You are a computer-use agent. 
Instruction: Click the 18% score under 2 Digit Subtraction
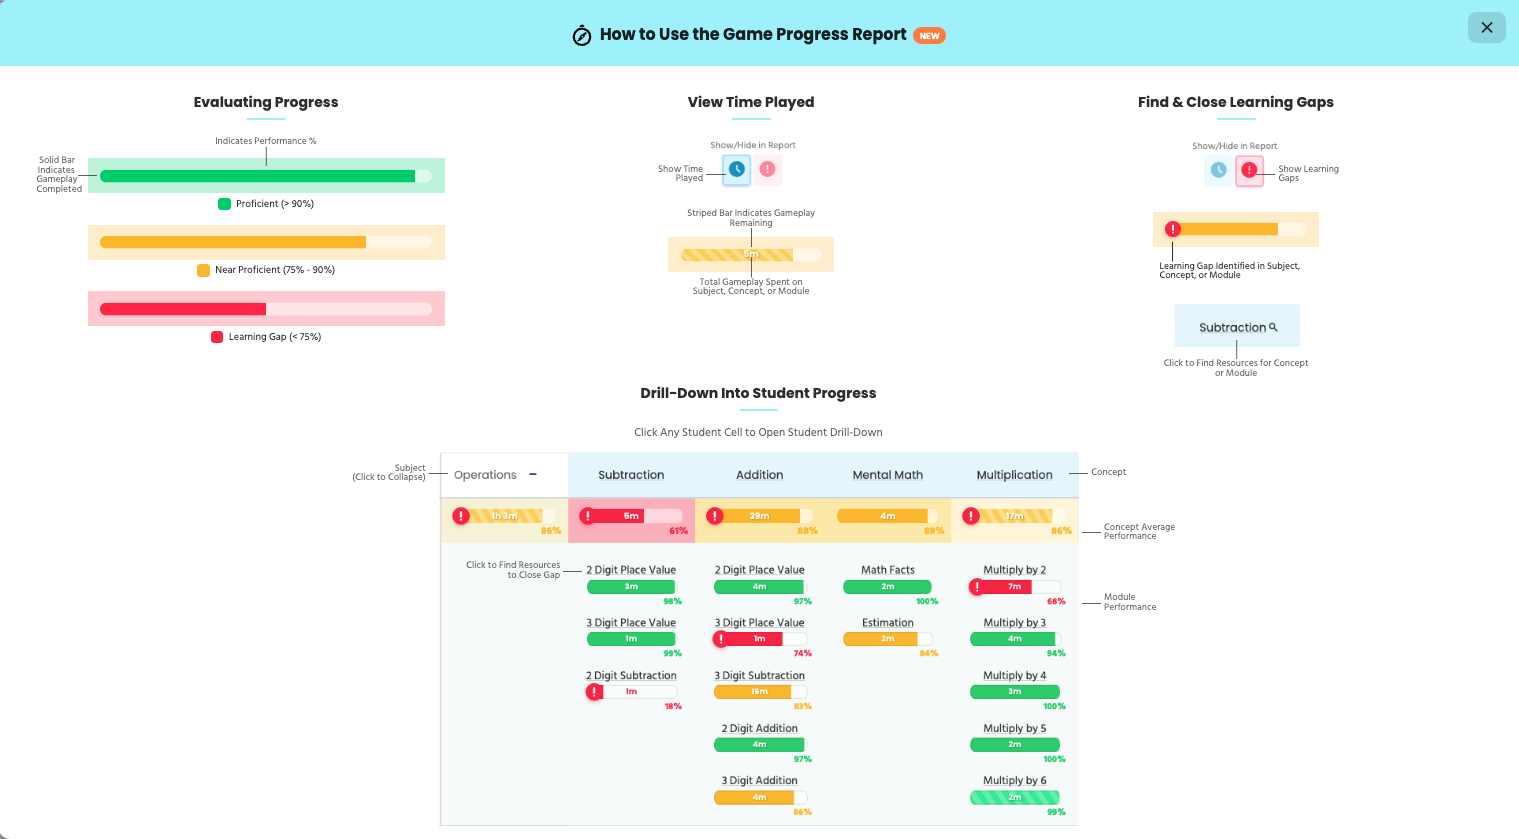[x=673, y=707]
